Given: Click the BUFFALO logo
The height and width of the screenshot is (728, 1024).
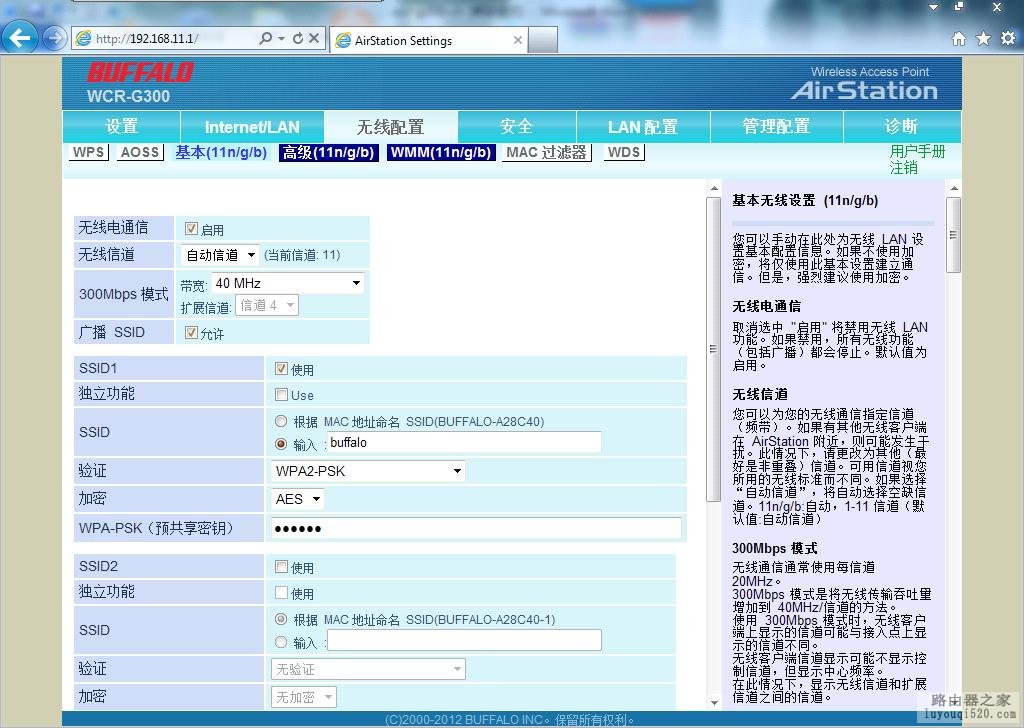Looking at the screenshot, I should click(140, 72).
